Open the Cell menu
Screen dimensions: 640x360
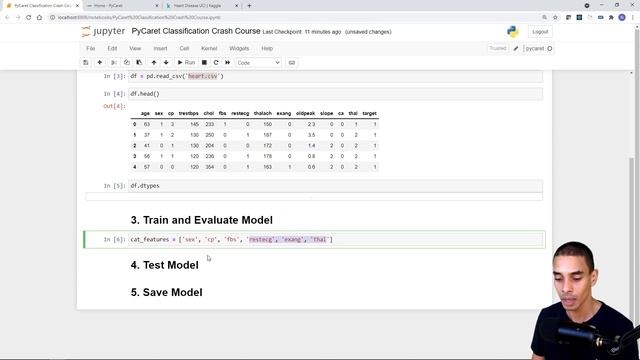[x=184, y=48]
